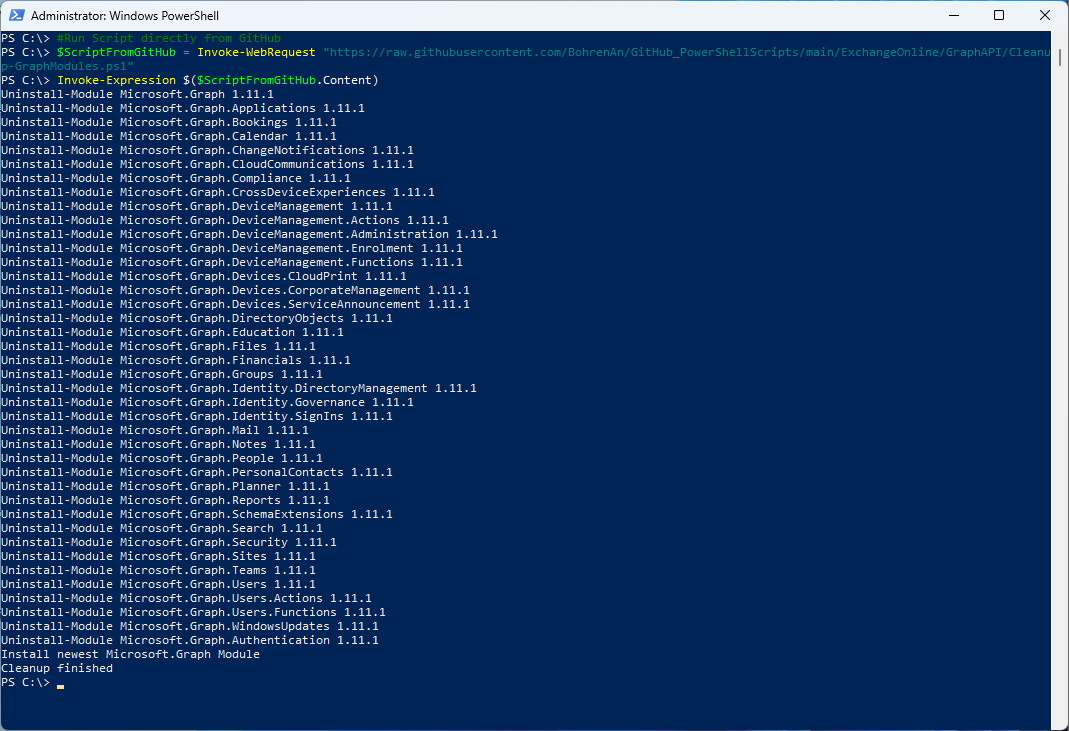Click the vertical scrollbar thumb of the console
The height and width of the screenshot is (731, 1069).
1059,57
